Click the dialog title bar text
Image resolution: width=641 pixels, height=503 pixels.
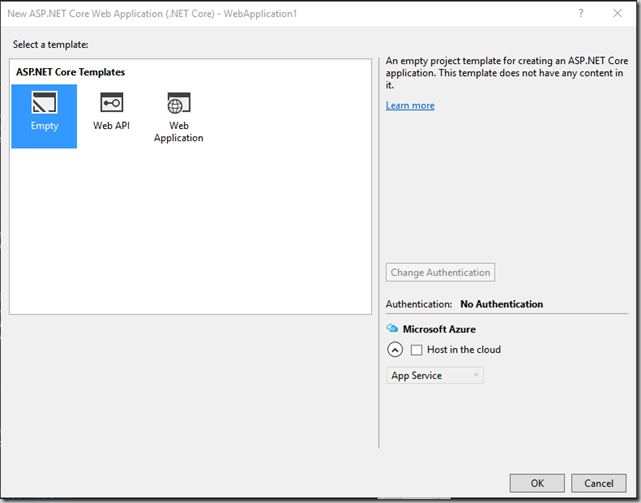(152, 13)
